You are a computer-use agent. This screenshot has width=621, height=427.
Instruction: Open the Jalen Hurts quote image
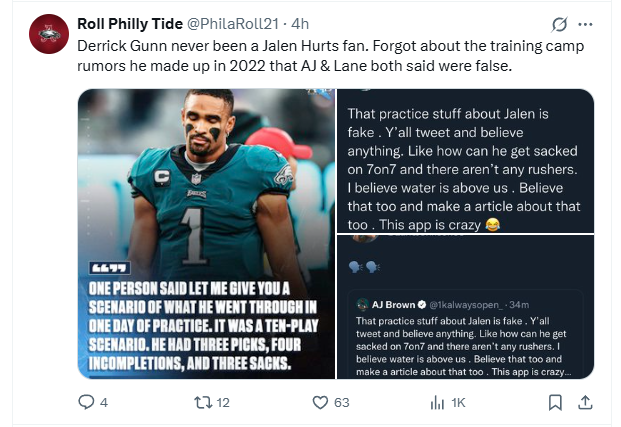point(207,233)
